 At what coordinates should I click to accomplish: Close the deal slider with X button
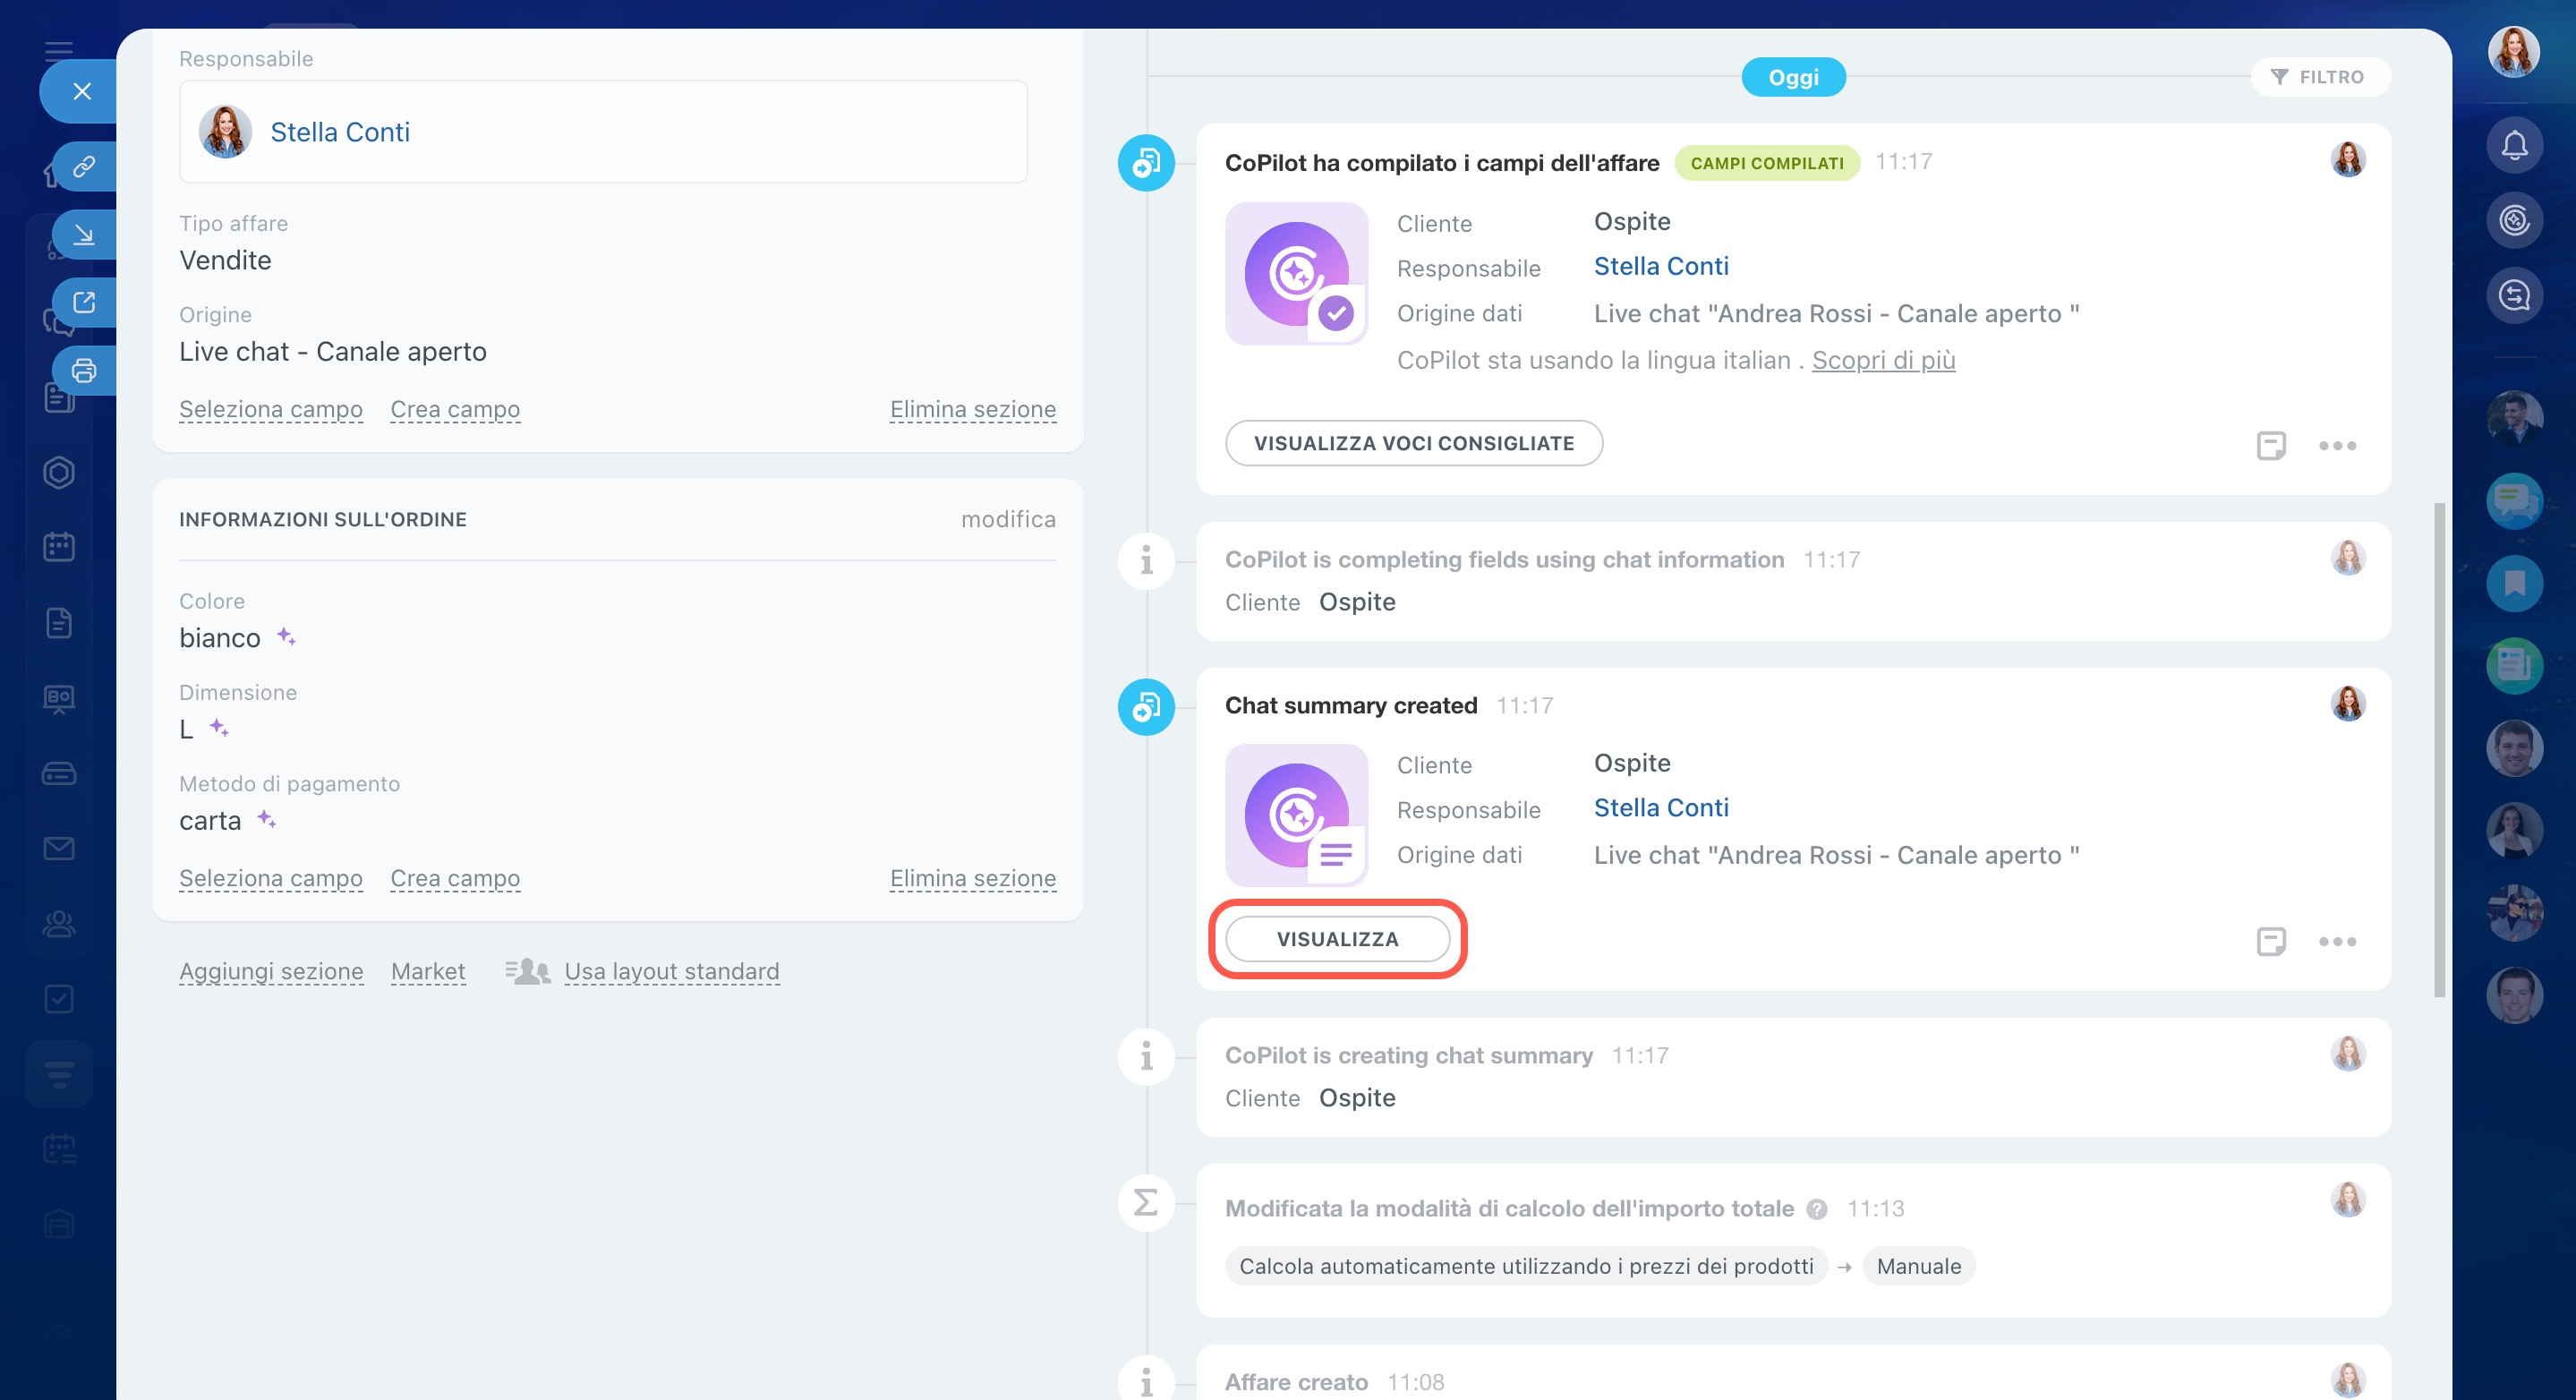click(x=82, y=91)
